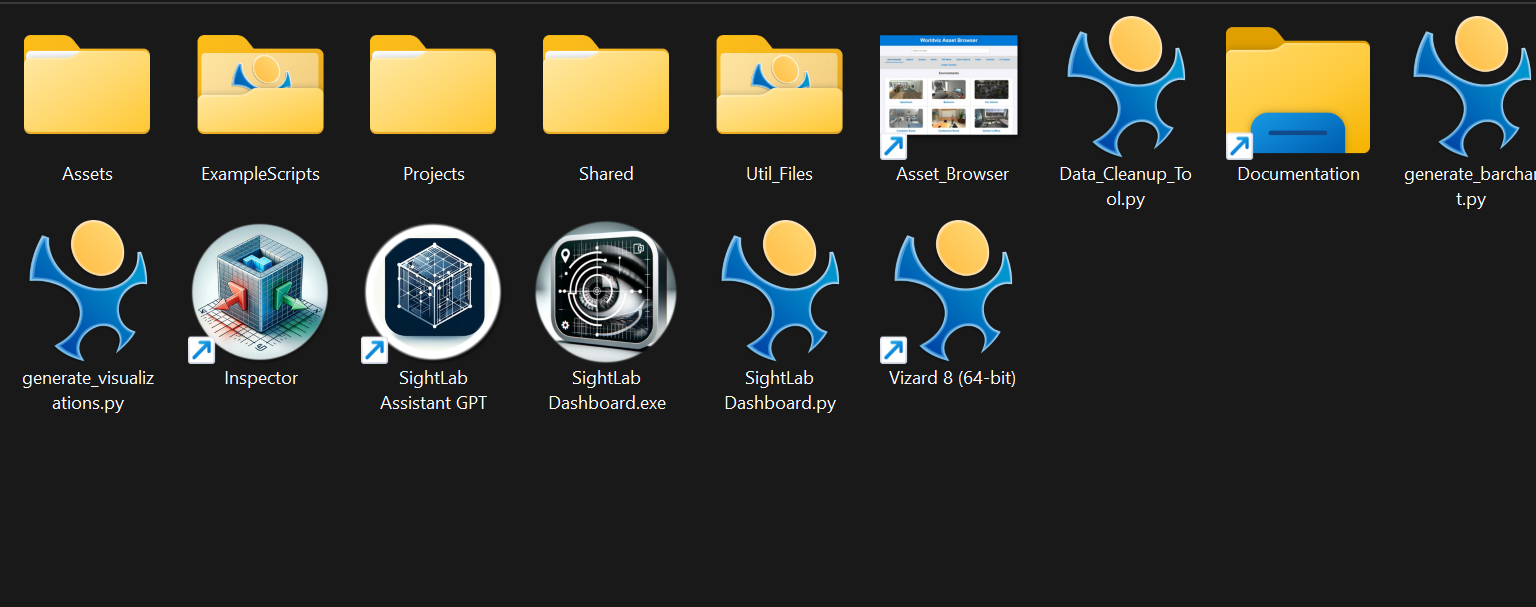Click the 'SightLab Dashboard.exe' name label

(607, 391)
